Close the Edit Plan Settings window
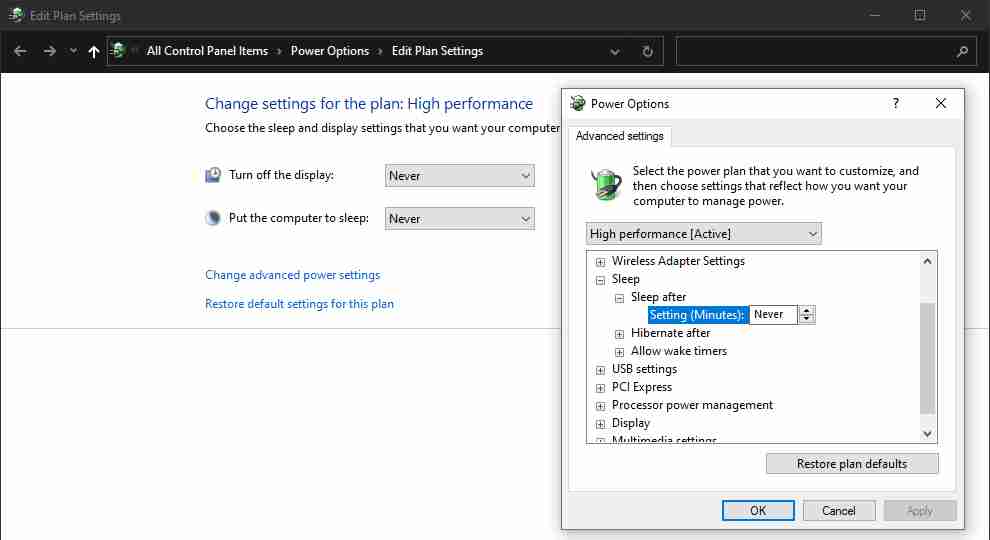 [965, 15]
